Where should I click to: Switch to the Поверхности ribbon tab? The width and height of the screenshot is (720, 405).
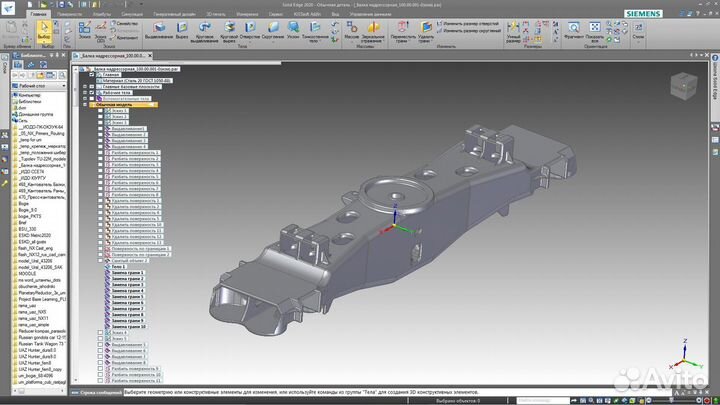(70, 16)
